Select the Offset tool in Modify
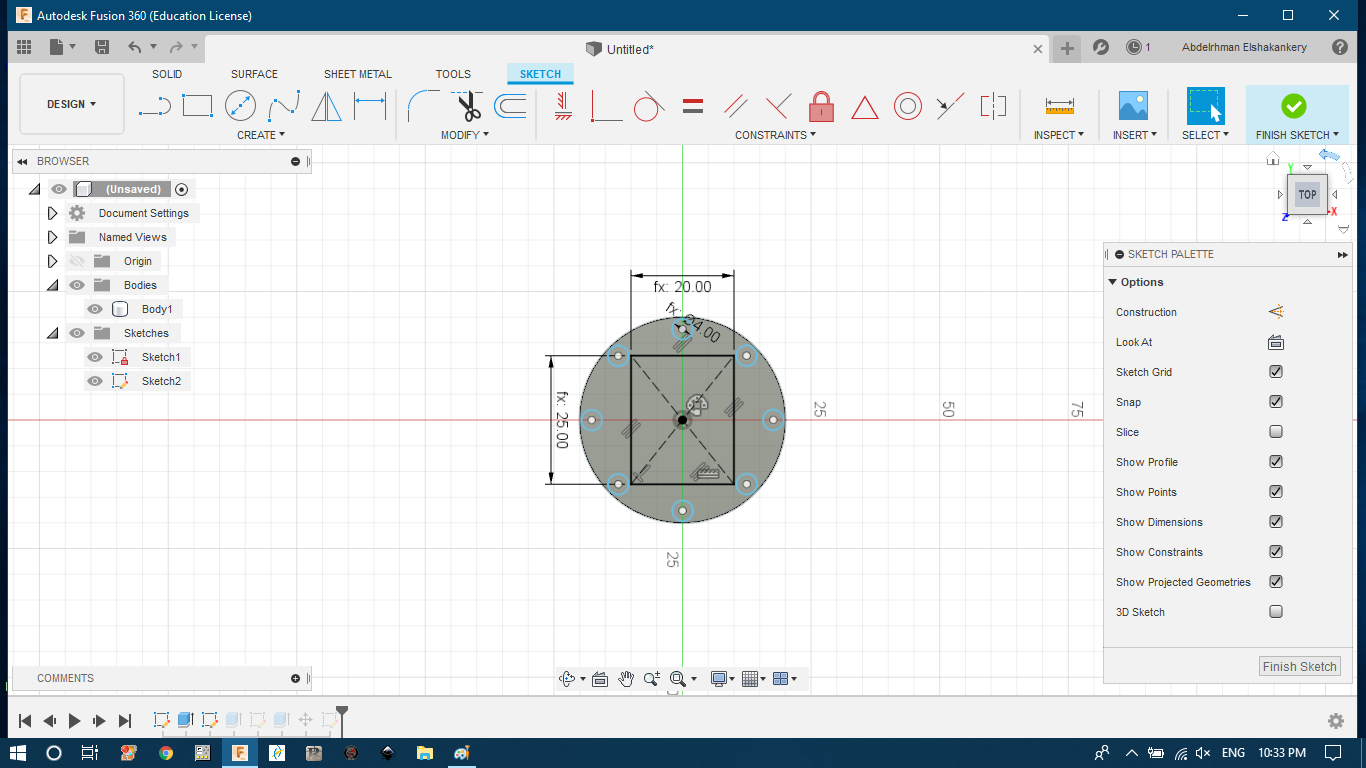1366x768 pixels. click(x=510, y=105)
